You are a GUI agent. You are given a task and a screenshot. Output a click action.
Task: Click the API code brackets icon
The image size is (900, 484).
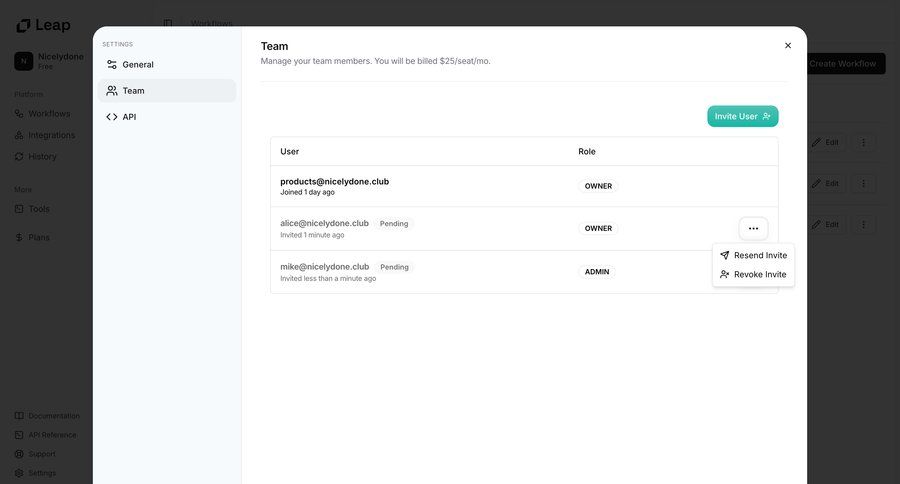[112, 117]
